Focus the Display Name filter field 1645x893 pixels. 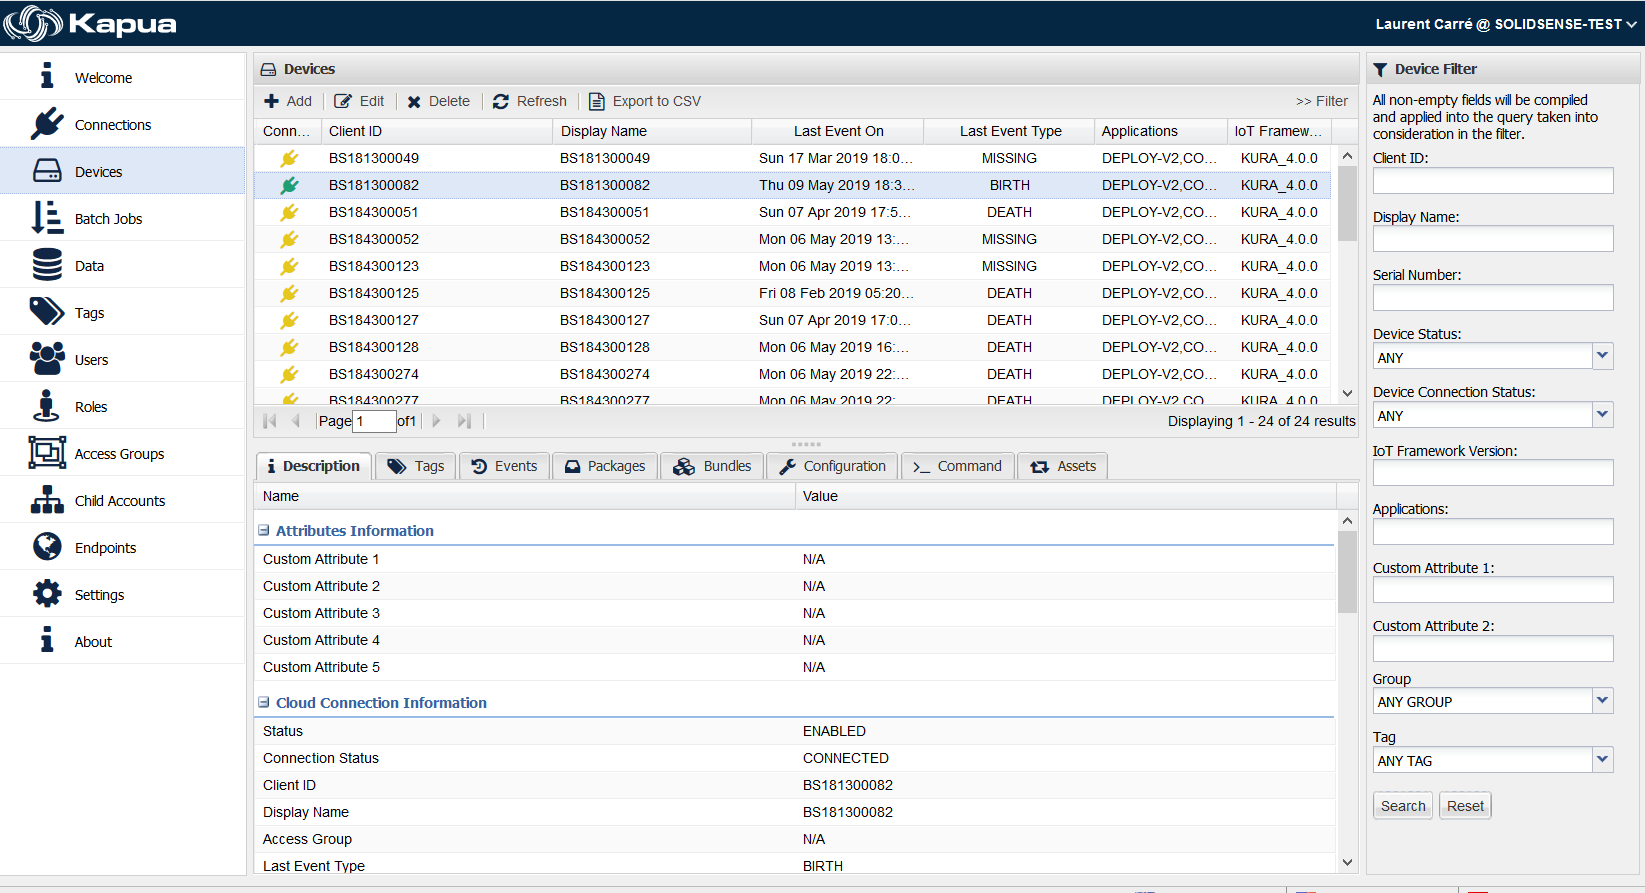(1493, 238)
